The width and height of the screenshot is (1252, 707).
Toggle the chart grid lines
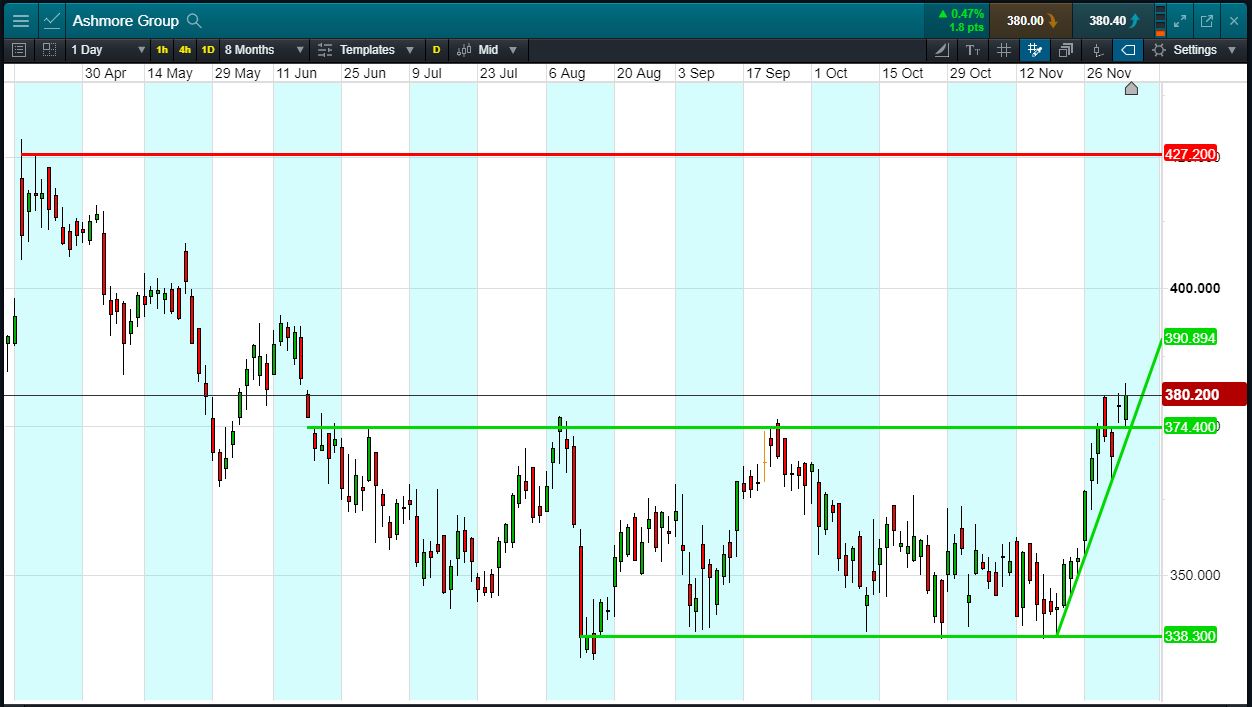click(x=1004, y=50)
